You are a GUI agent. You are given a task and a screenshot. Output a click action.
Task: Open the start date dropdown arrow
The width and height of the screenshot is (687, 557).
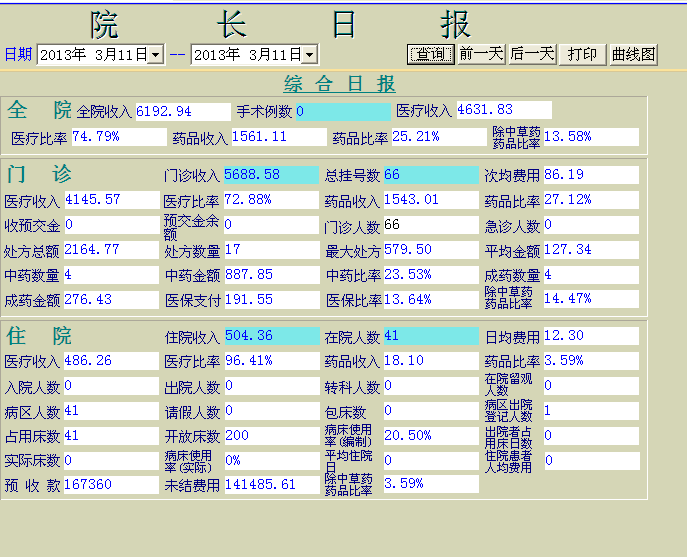pos(156,55)
